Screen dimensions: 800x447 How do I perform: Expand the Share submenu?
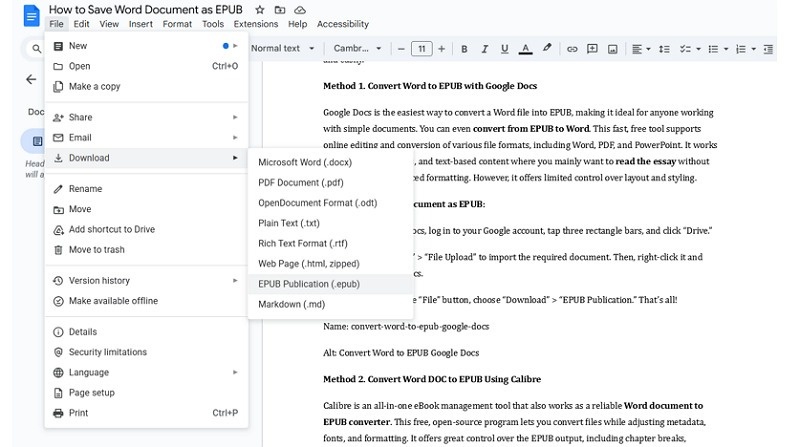[146, 117]
